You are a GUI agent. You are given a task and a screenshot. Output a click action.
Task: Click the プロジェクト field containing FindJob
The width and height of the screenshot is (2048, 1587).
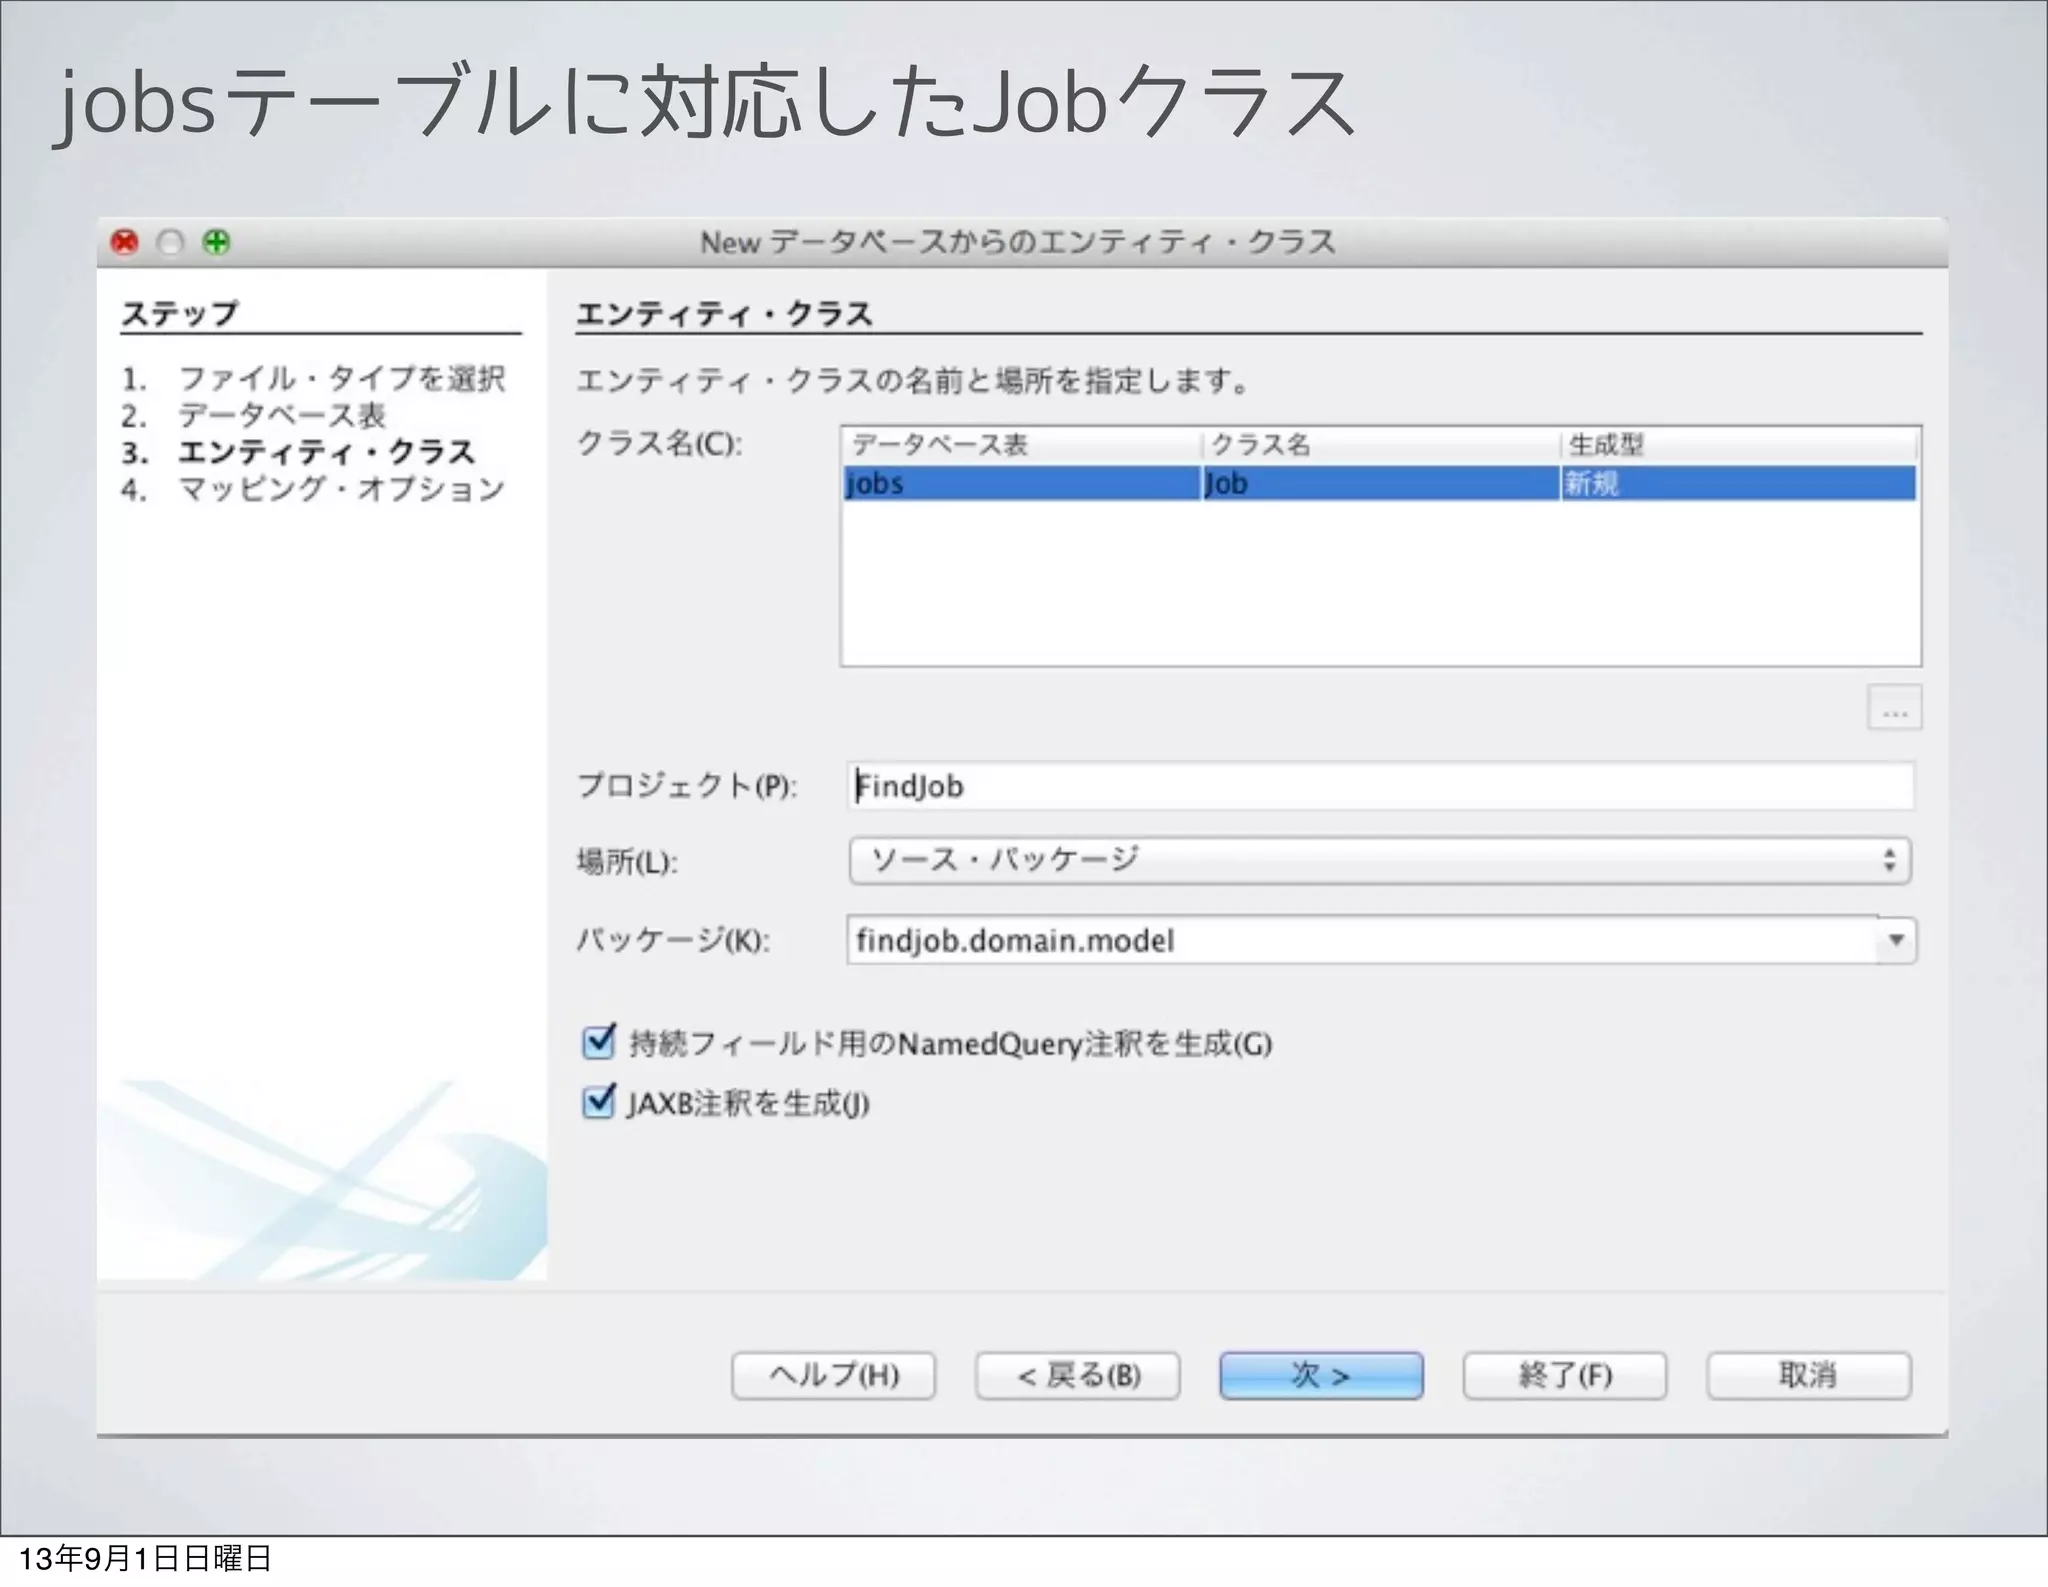click(1379, 786)
